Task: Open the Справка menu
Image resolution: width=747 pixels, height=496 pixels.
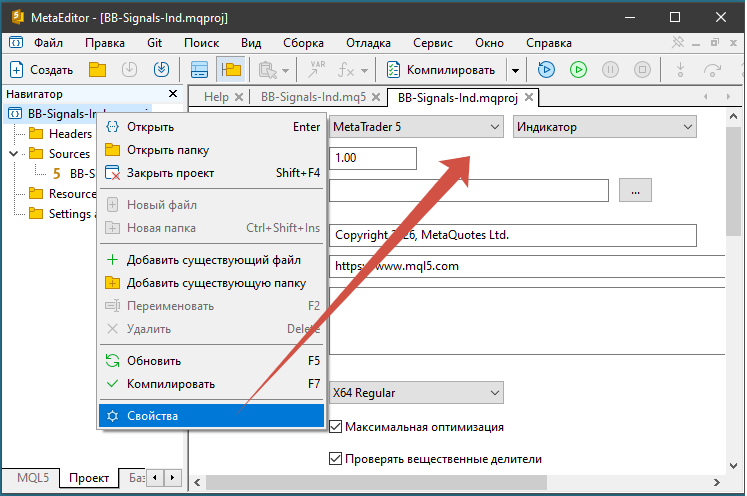Action: pyautogui.click(x=549, y=43)
